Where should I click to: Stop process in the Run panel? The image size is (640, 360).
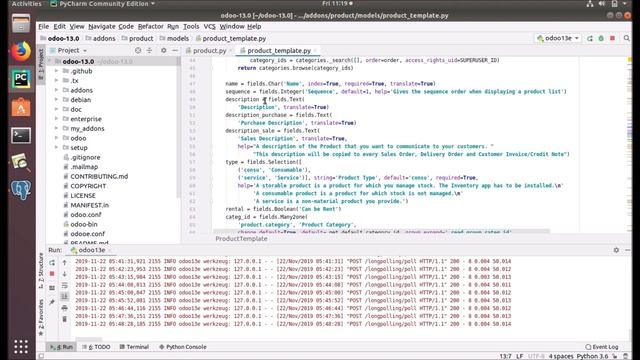pos(52,274)
